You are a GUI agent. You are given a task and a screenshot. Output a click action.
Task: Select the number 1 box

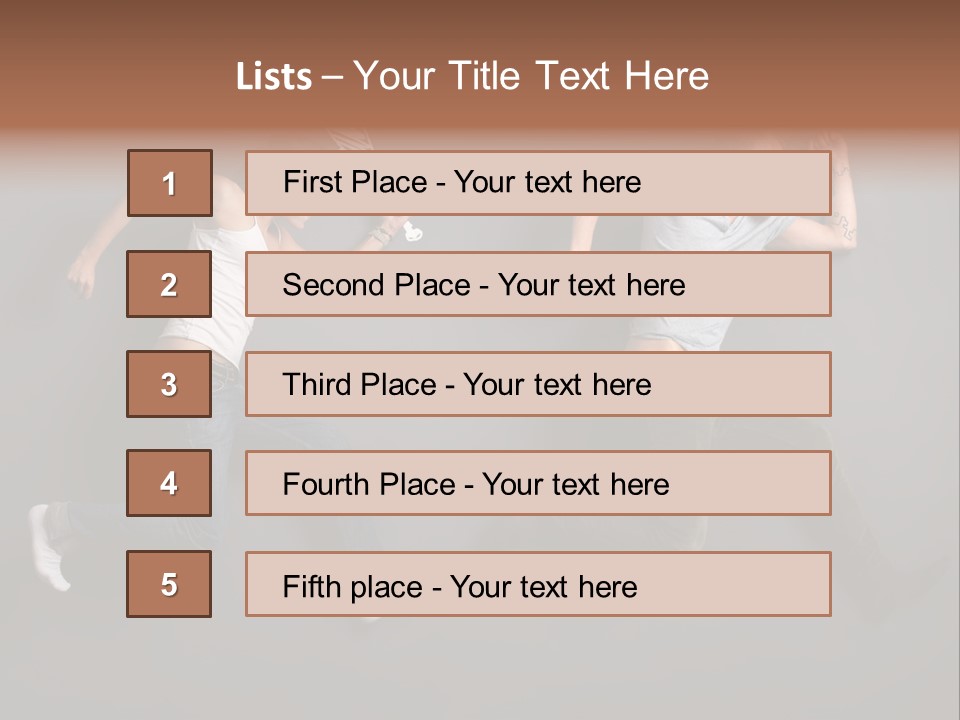coord(169,183)
